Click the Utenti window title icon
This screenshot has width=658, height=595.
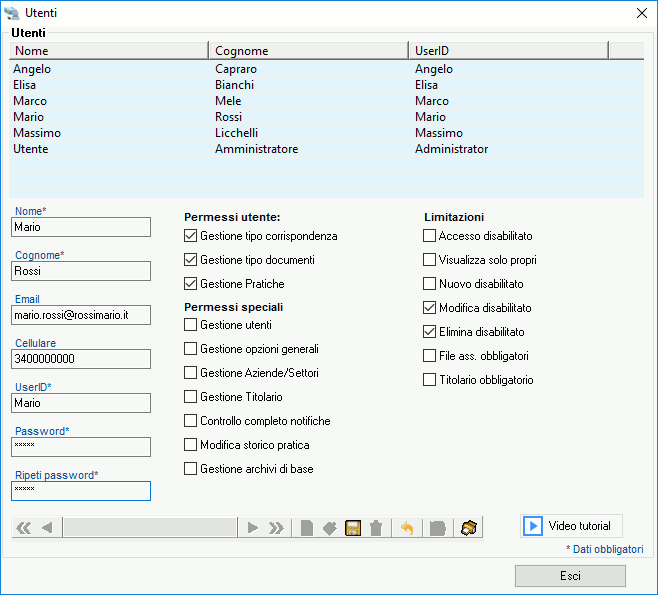click(x=12, y=13)
